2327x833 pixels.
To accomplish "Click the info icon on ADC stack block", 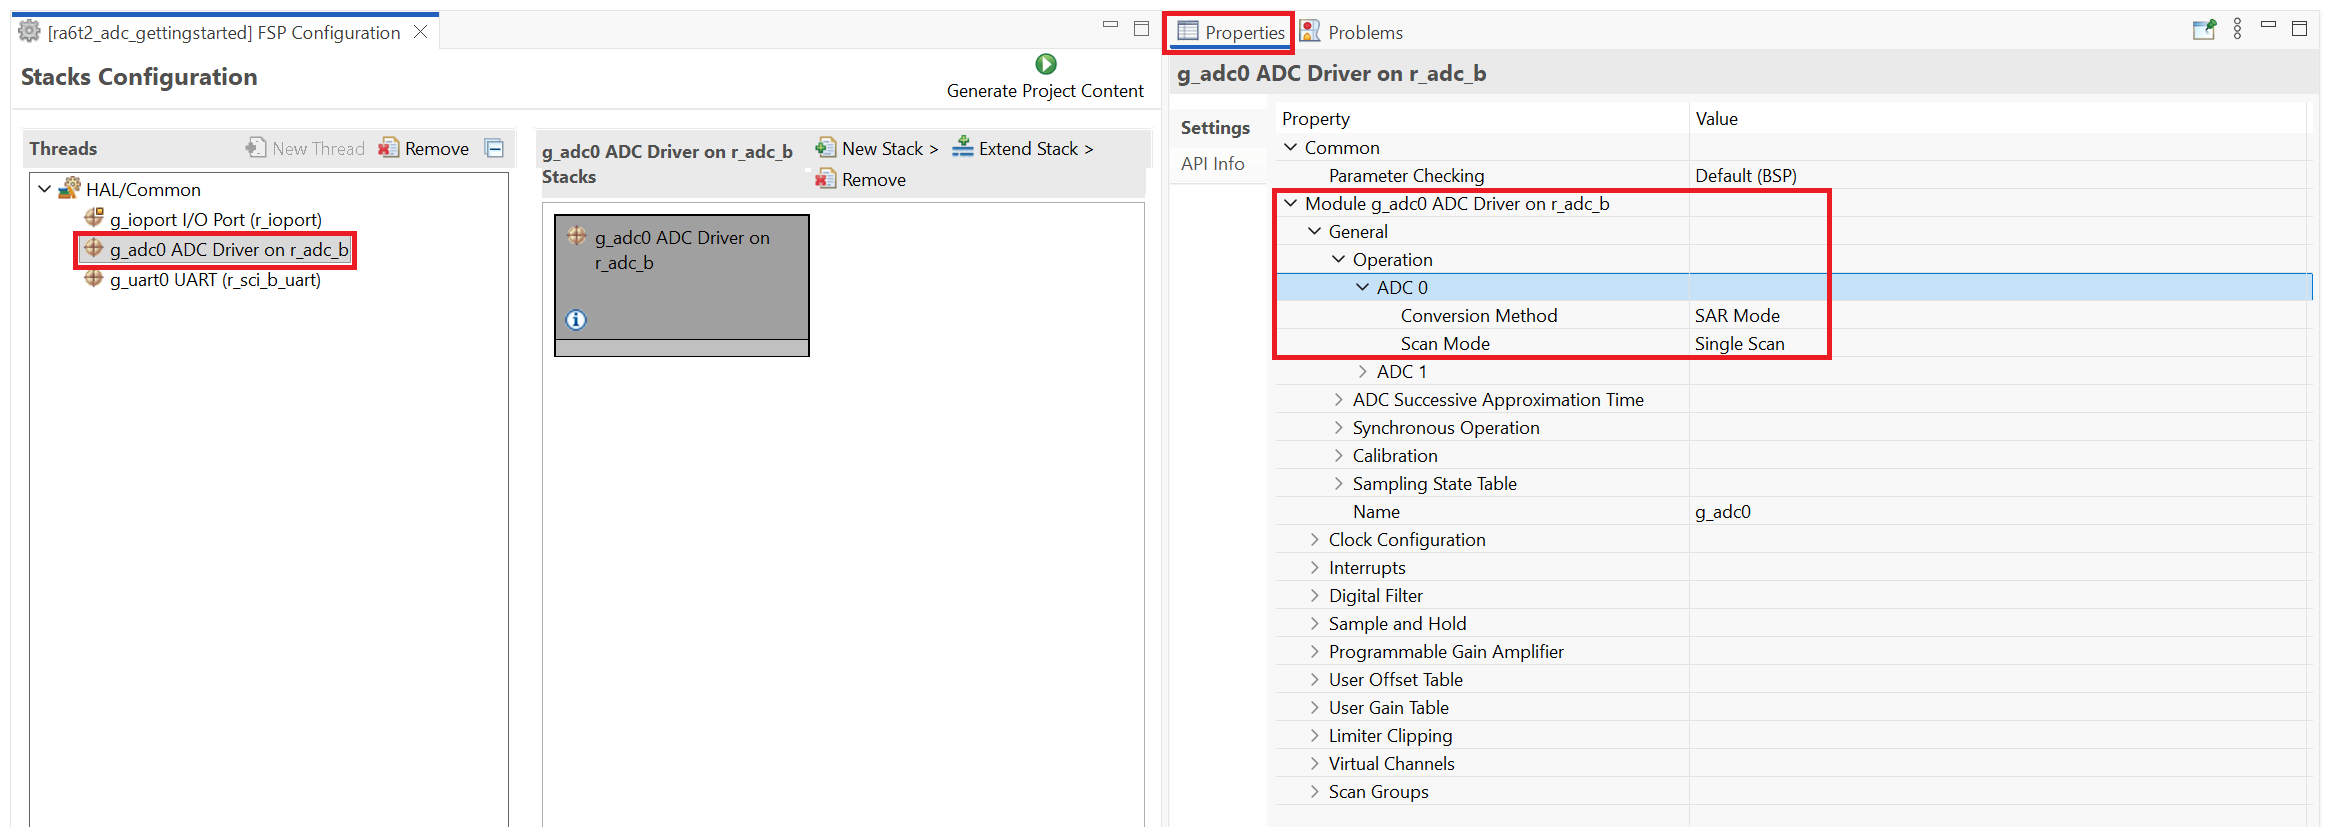I will [576, 320].
